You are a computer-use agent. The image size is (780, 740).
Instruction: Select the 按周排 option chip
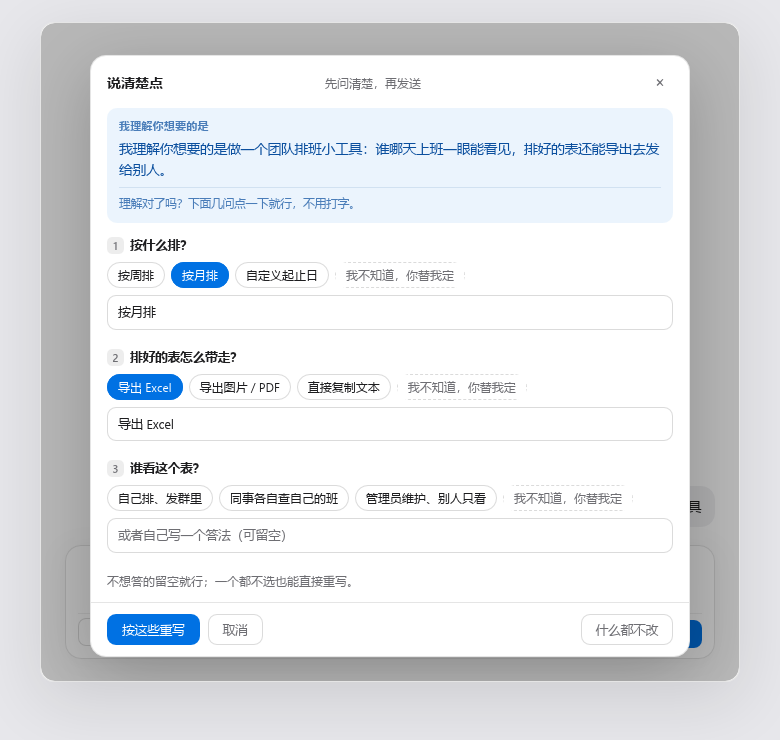136,275
